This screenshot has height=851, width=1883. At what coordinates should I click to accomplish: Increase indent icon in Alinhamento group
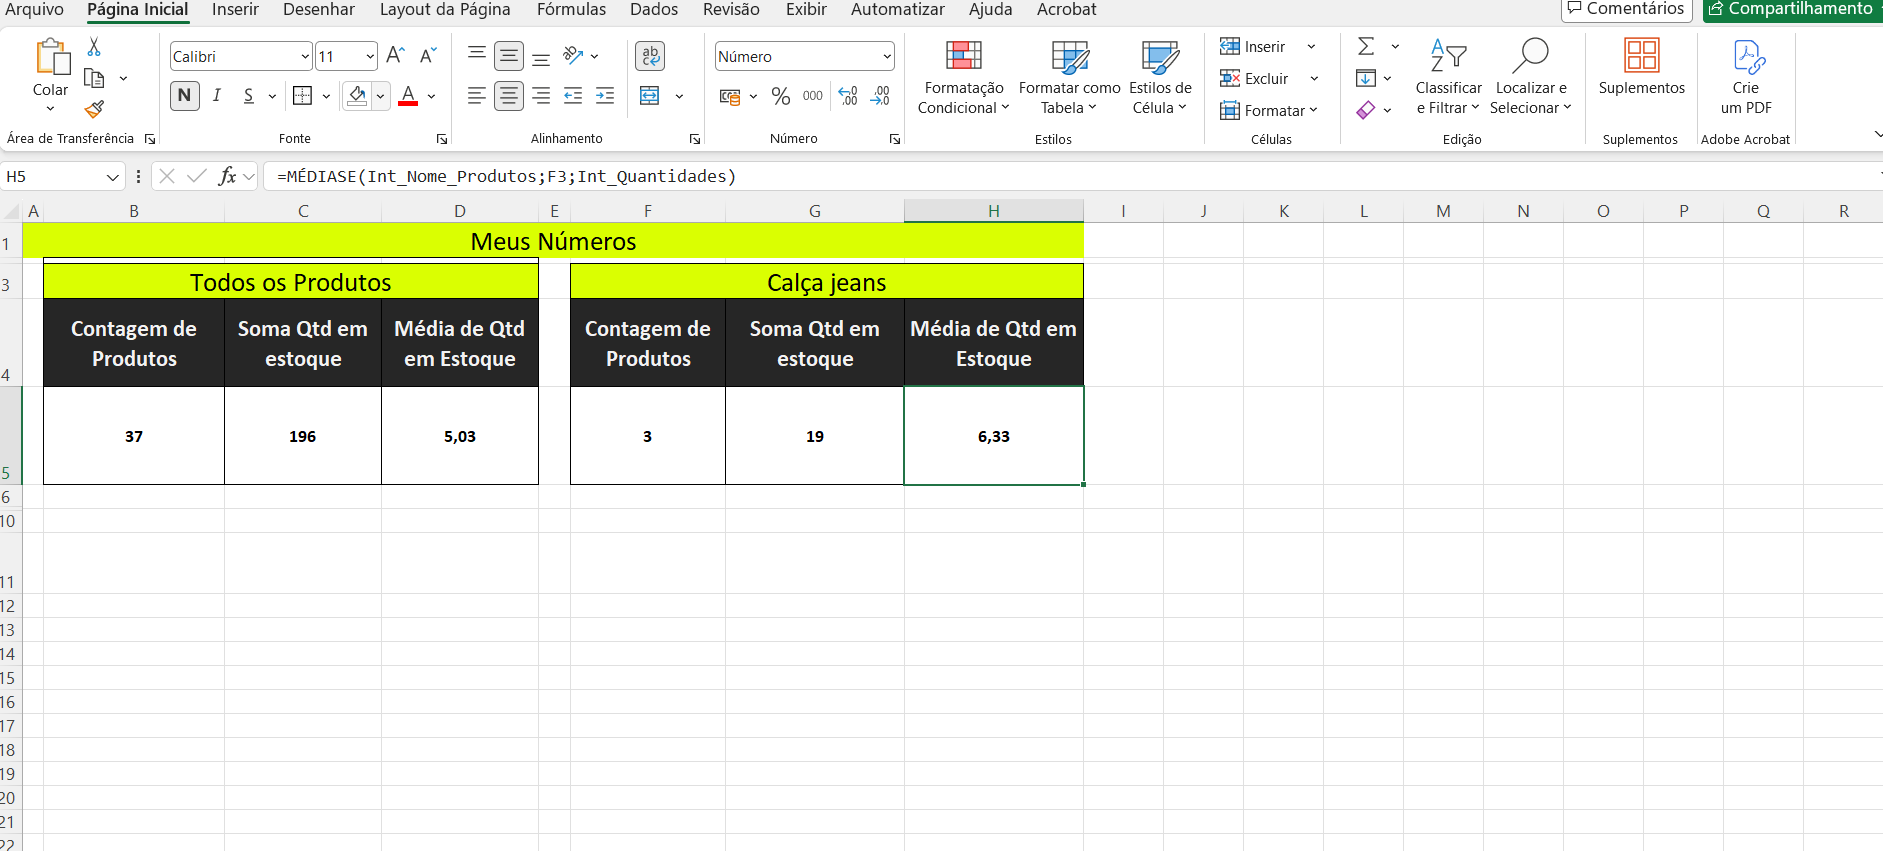[605, 96]
